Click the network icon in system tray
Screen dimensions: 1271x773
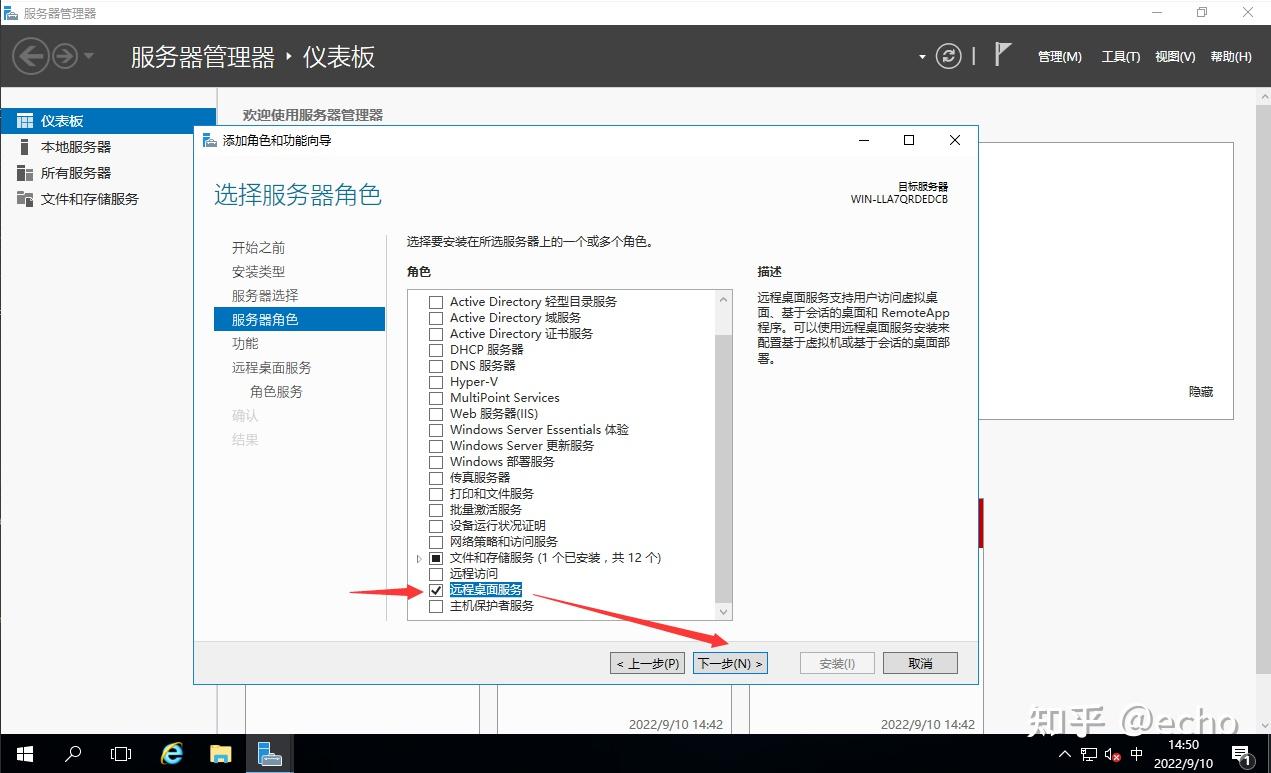[1087, 754]
